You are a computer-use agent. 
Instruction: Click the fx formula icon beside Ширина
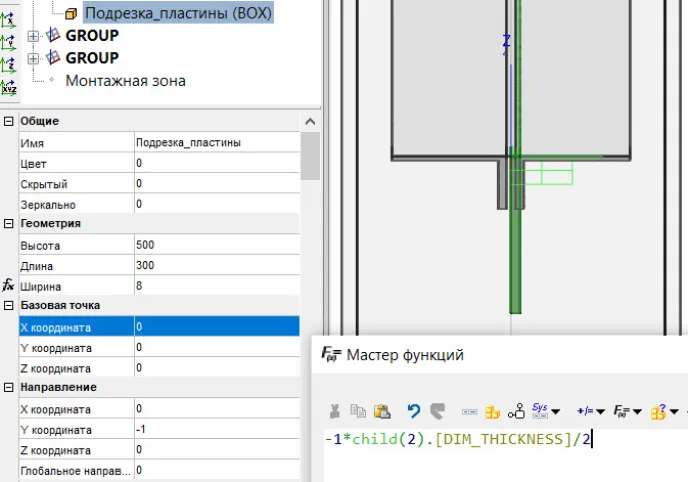(9, 285)
